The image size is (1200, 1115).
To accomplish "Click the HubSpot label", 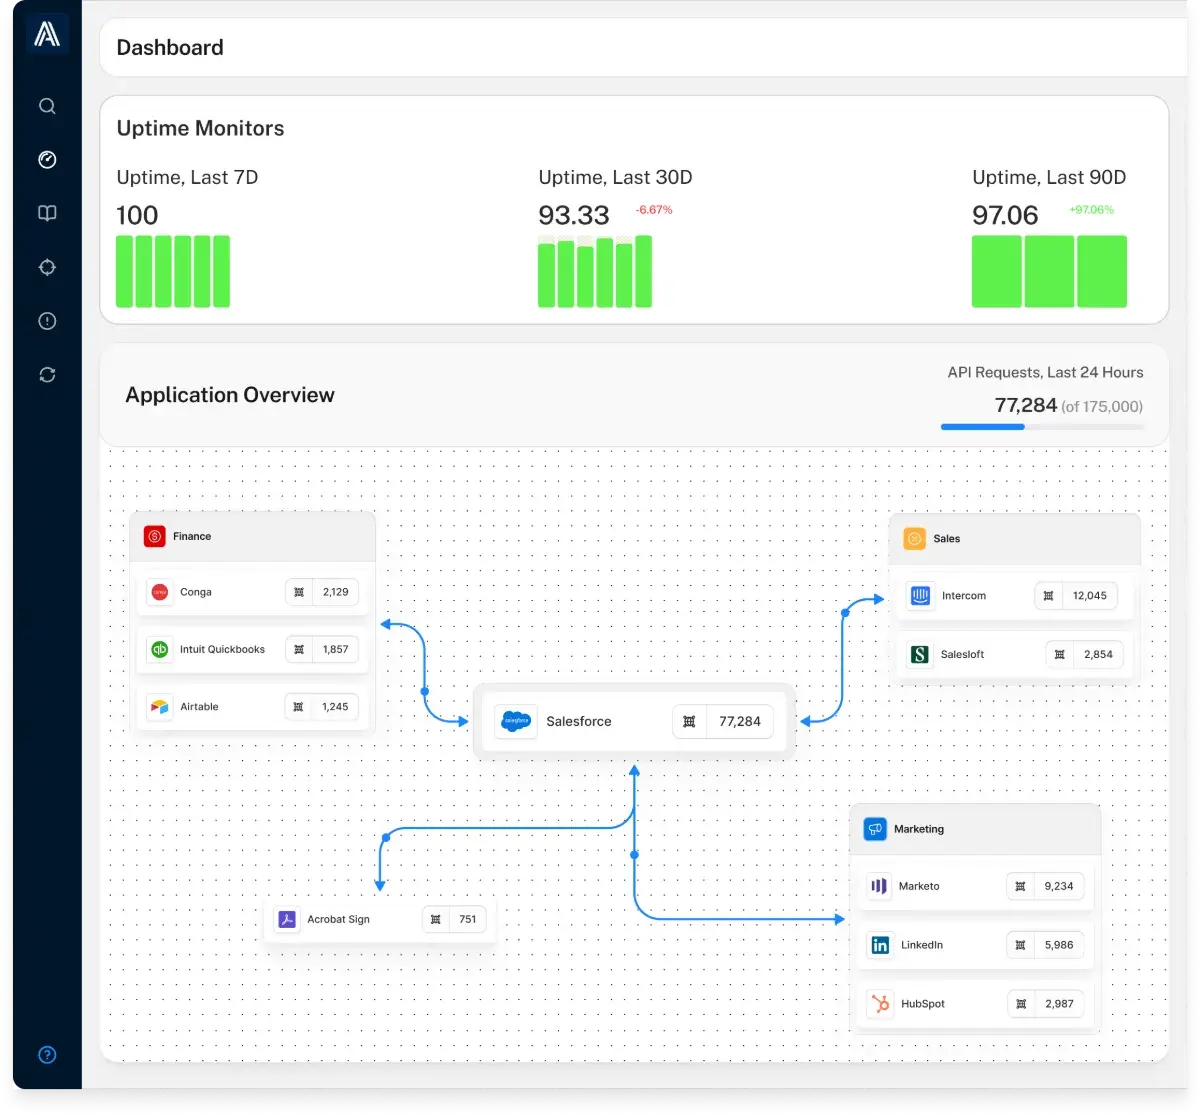I will pyautogui.click(x=923, y=1004).
